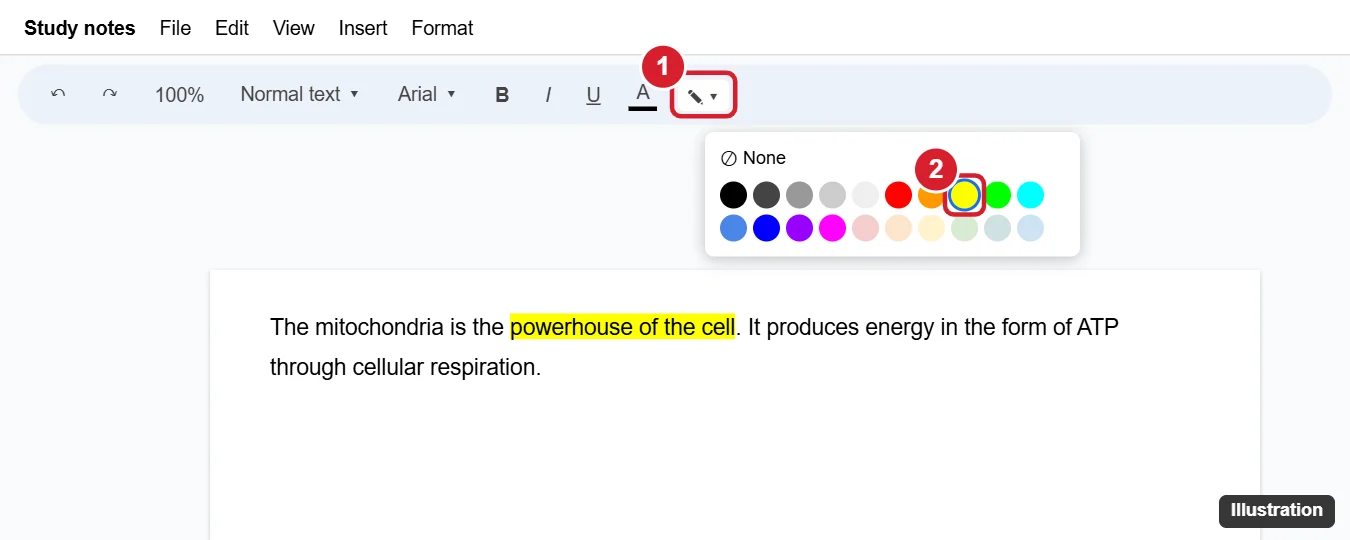Image resolution: width=1350 pixels, height=540 pixels.
Task: Pick the near-white gray swatch
Action: 865,195
